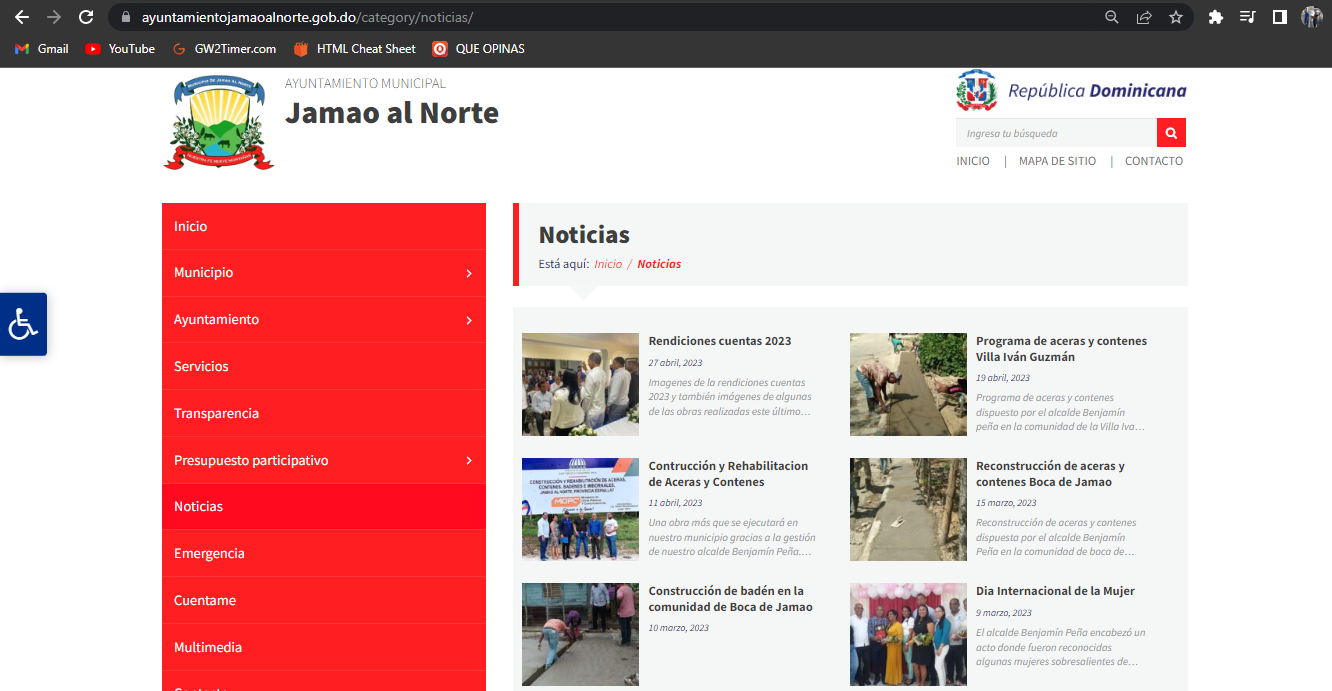Screen dimensions: 1332x691
Task: Open the Construcción de badén thumbnail
Action: (580, 634)
